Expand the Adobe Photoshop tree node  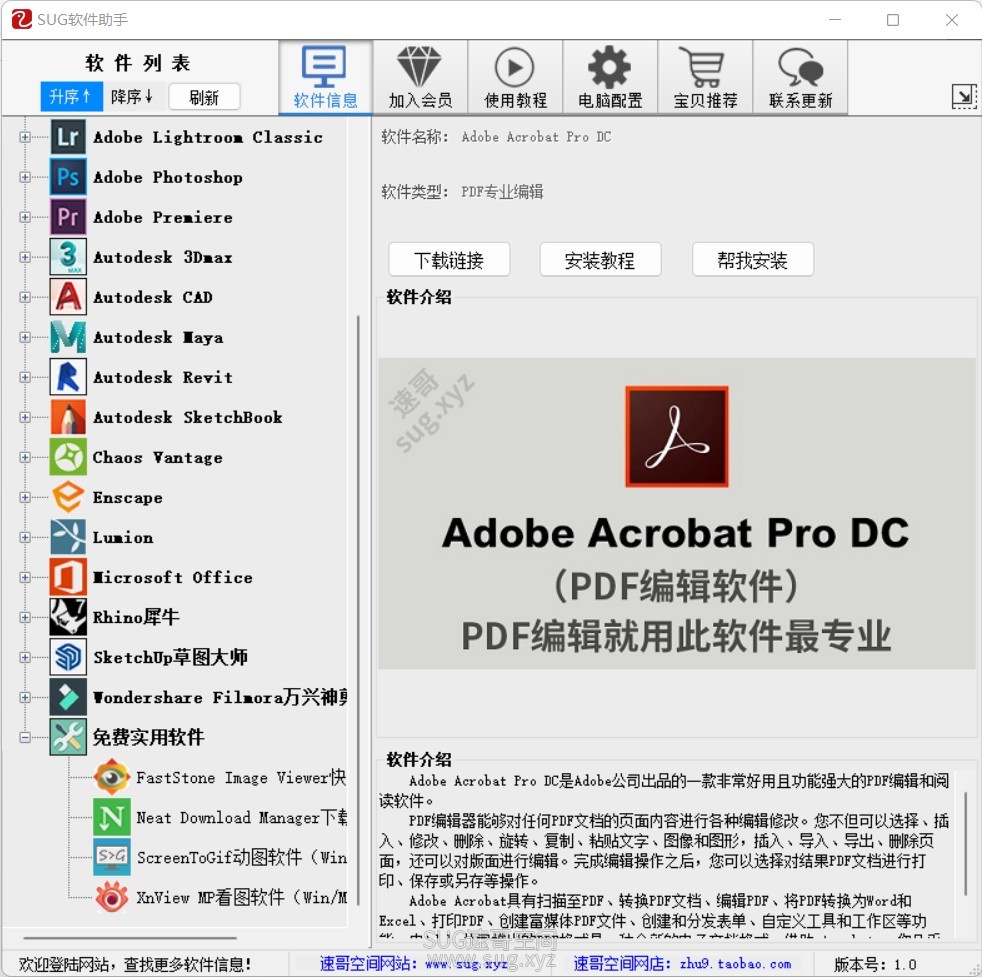tap(24, 177)
